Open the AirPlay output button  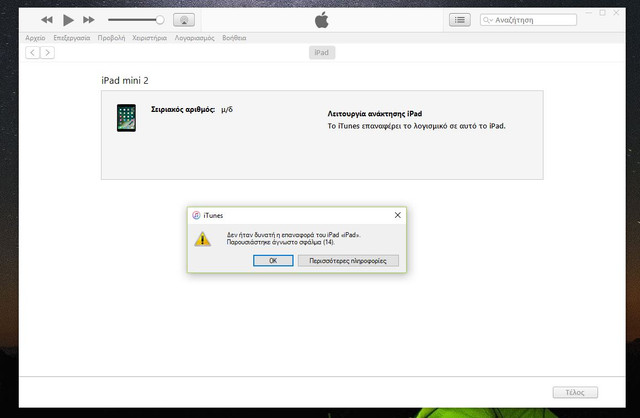point(184,20)
